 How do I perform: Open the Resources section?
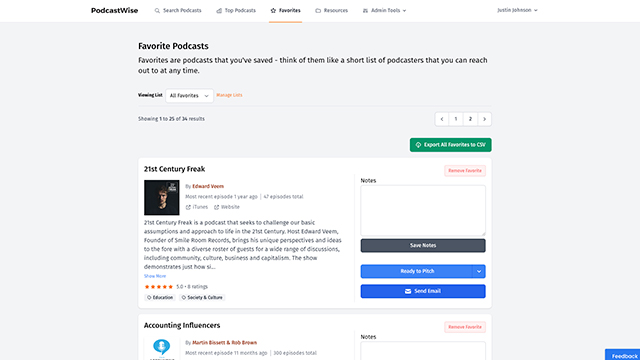pos(331,11)
